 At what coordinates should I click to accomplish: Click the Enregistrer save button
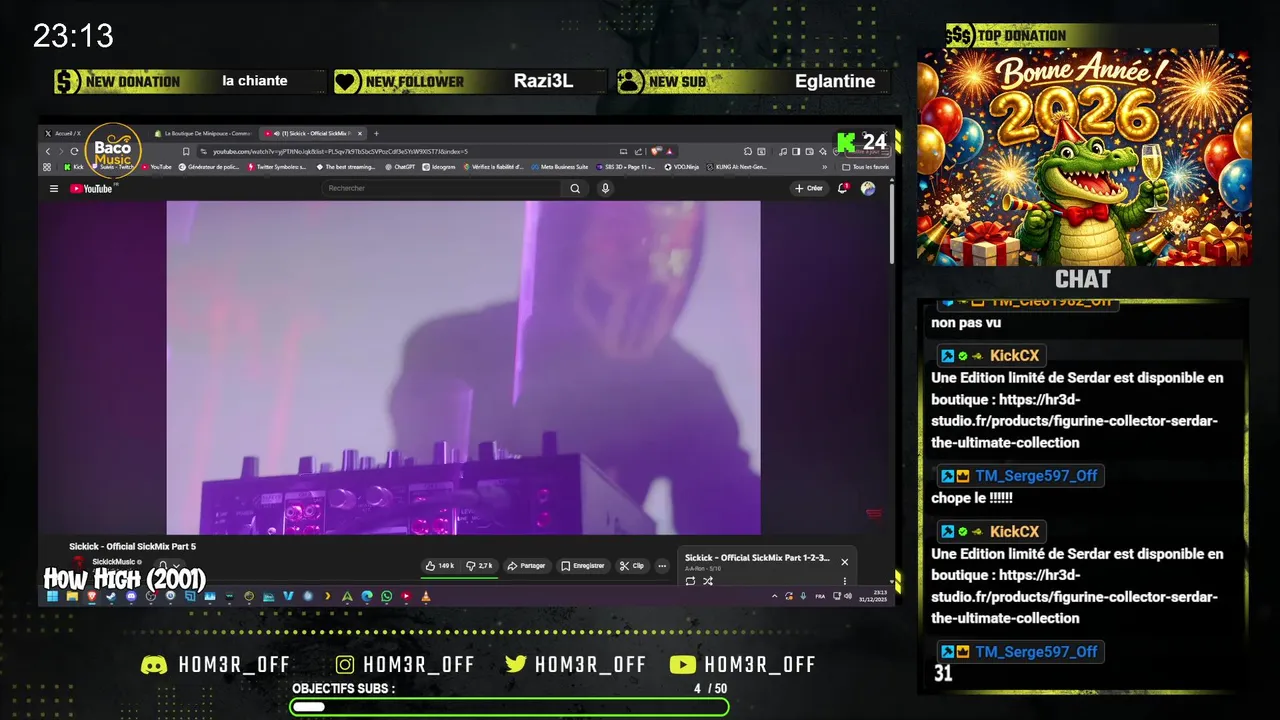pos(582,566)
